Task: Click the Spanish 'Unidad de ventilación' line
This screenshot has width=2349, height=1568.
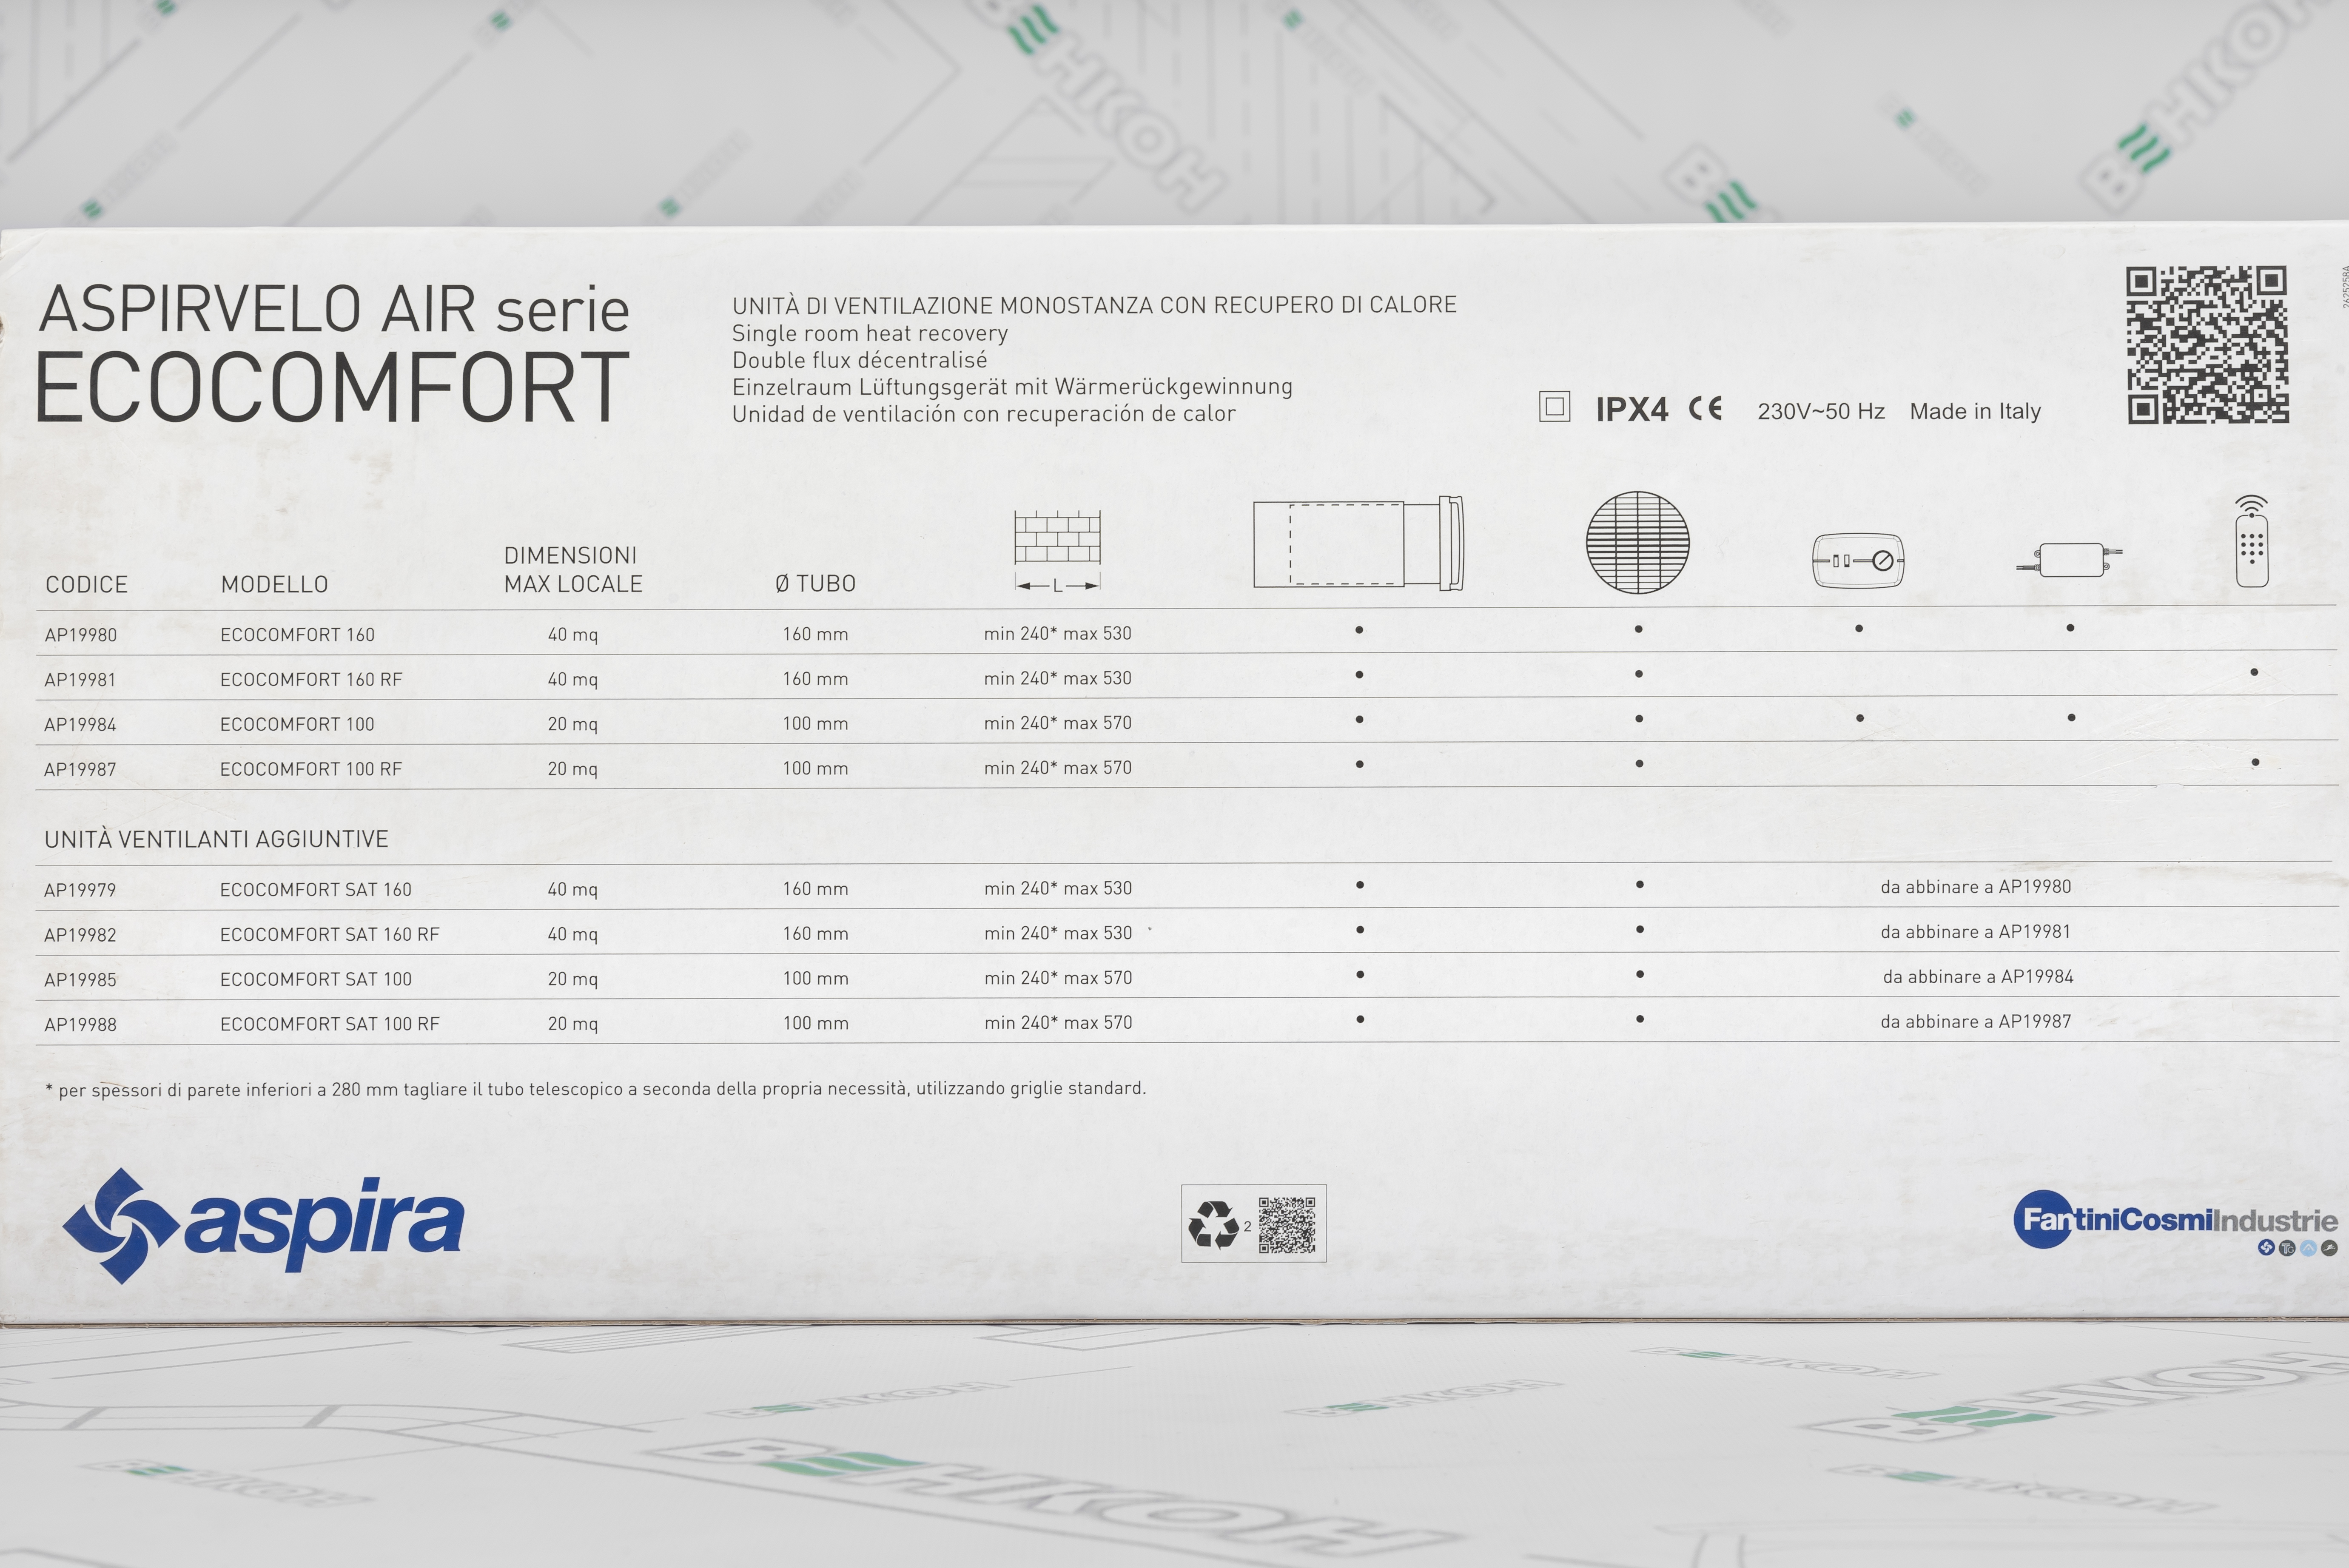Action: coord(984,414)
